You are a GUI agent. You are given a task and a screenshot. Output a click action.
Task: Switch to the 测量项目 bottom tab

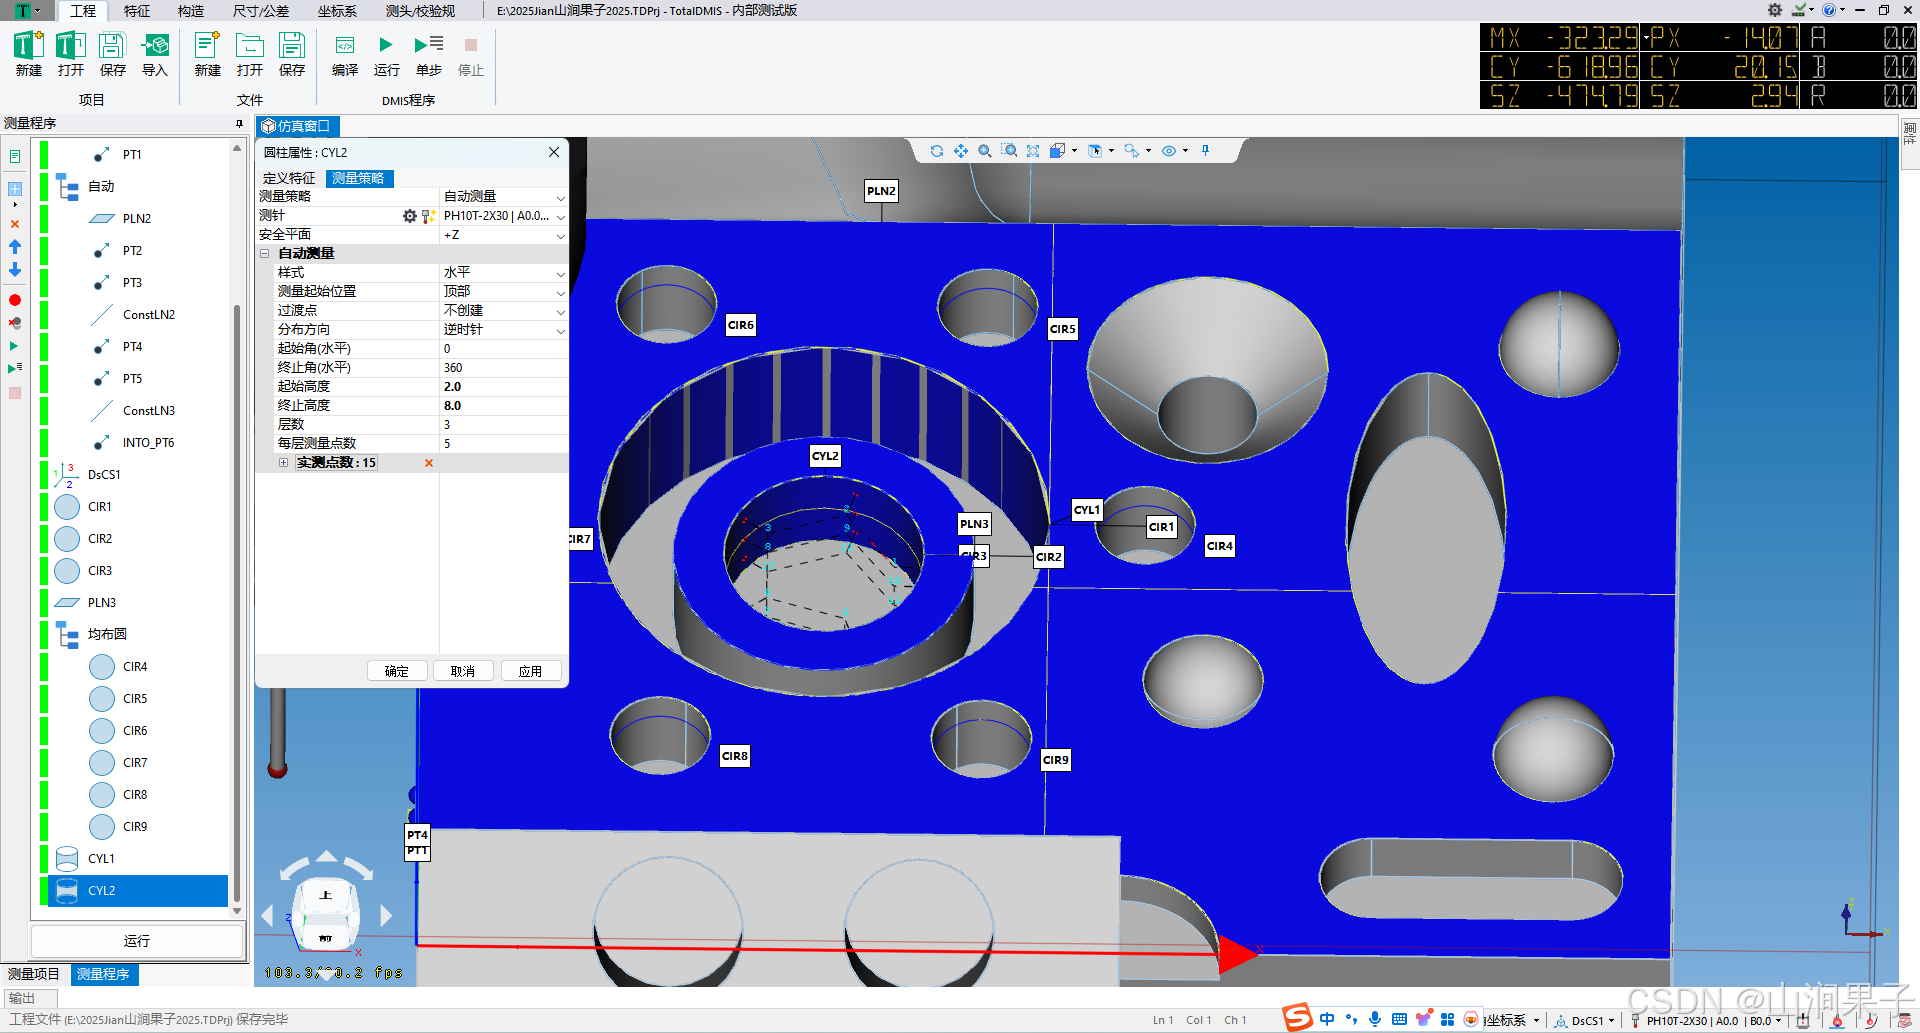(x=34, y=974)
